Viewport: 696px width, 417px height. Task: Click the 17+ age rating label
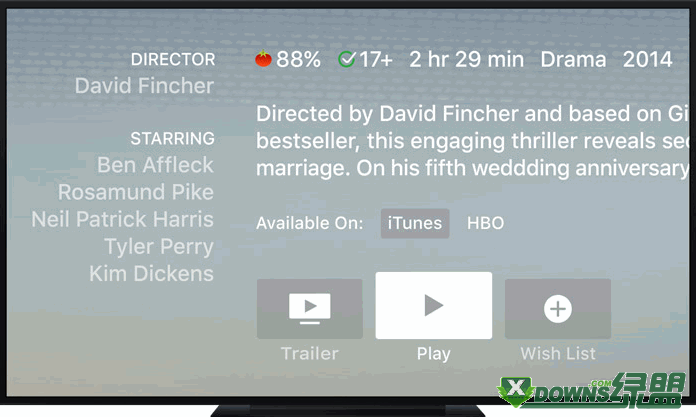[376, 60]
